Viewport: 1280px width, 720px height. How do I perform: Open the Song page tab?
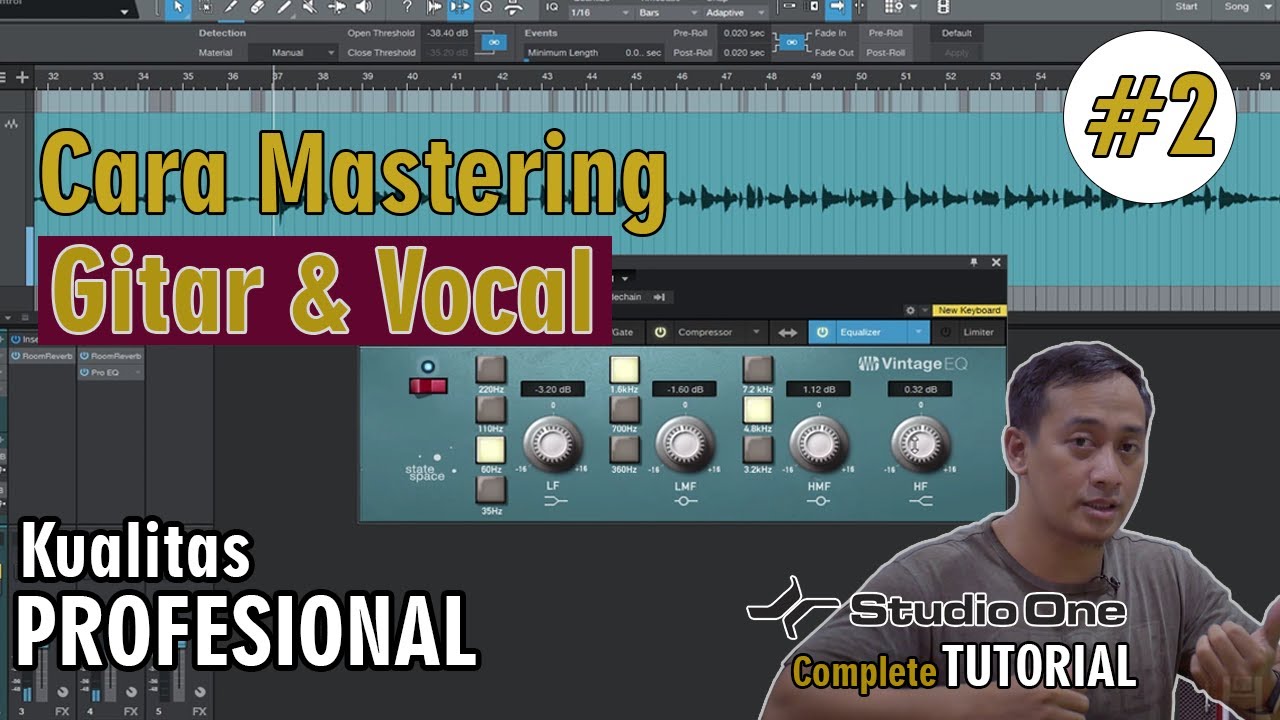(1237, 7)
